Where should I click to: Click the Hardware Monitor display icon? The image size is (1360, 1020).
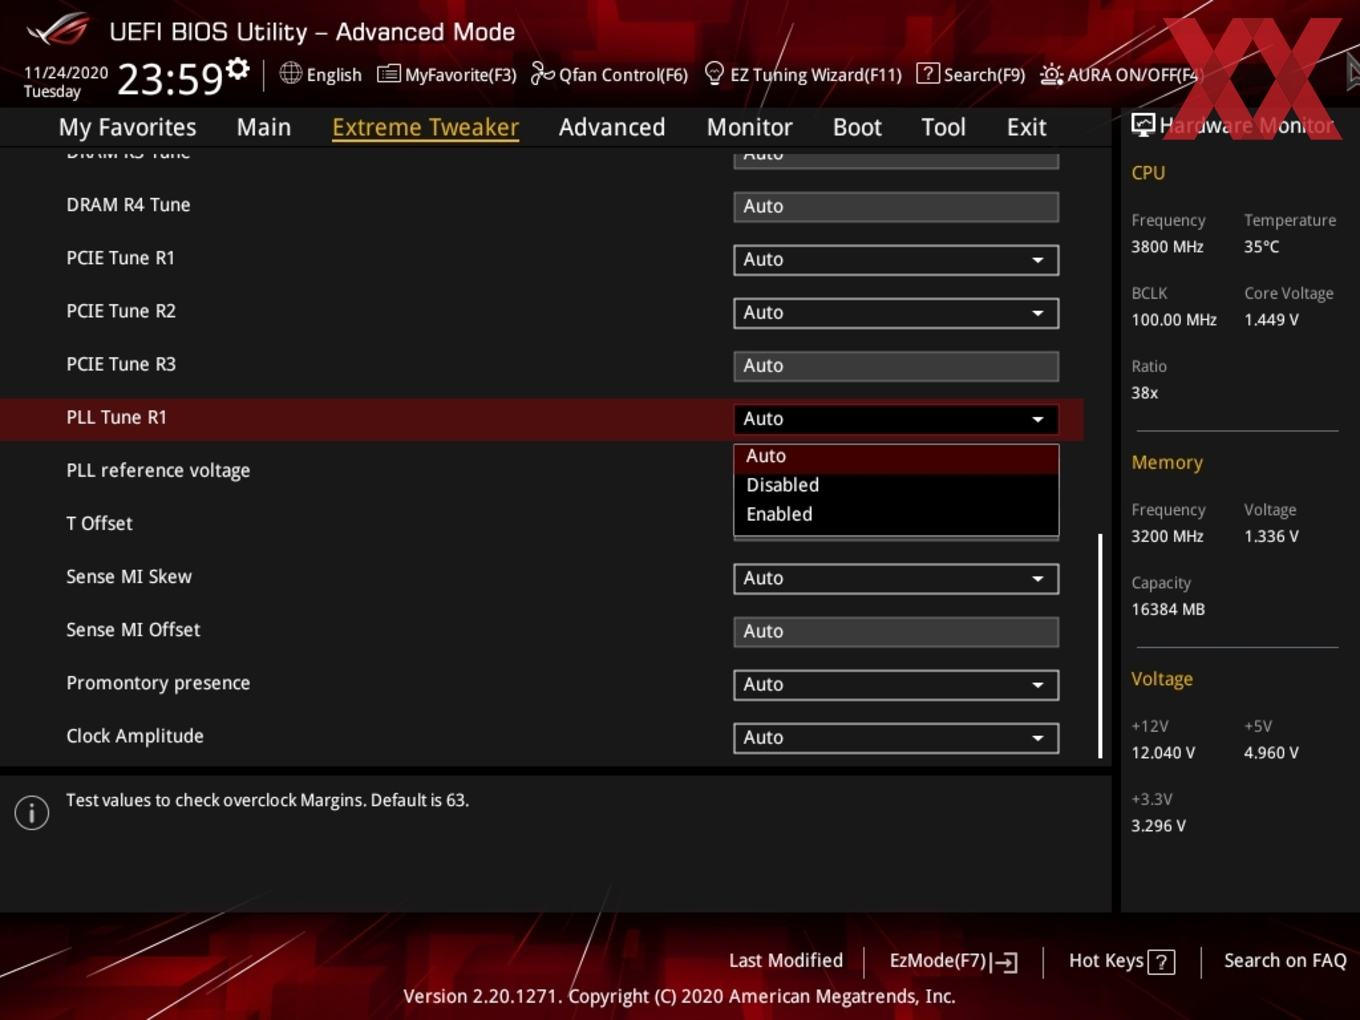pyautogui.click(x=1143, y=125)
